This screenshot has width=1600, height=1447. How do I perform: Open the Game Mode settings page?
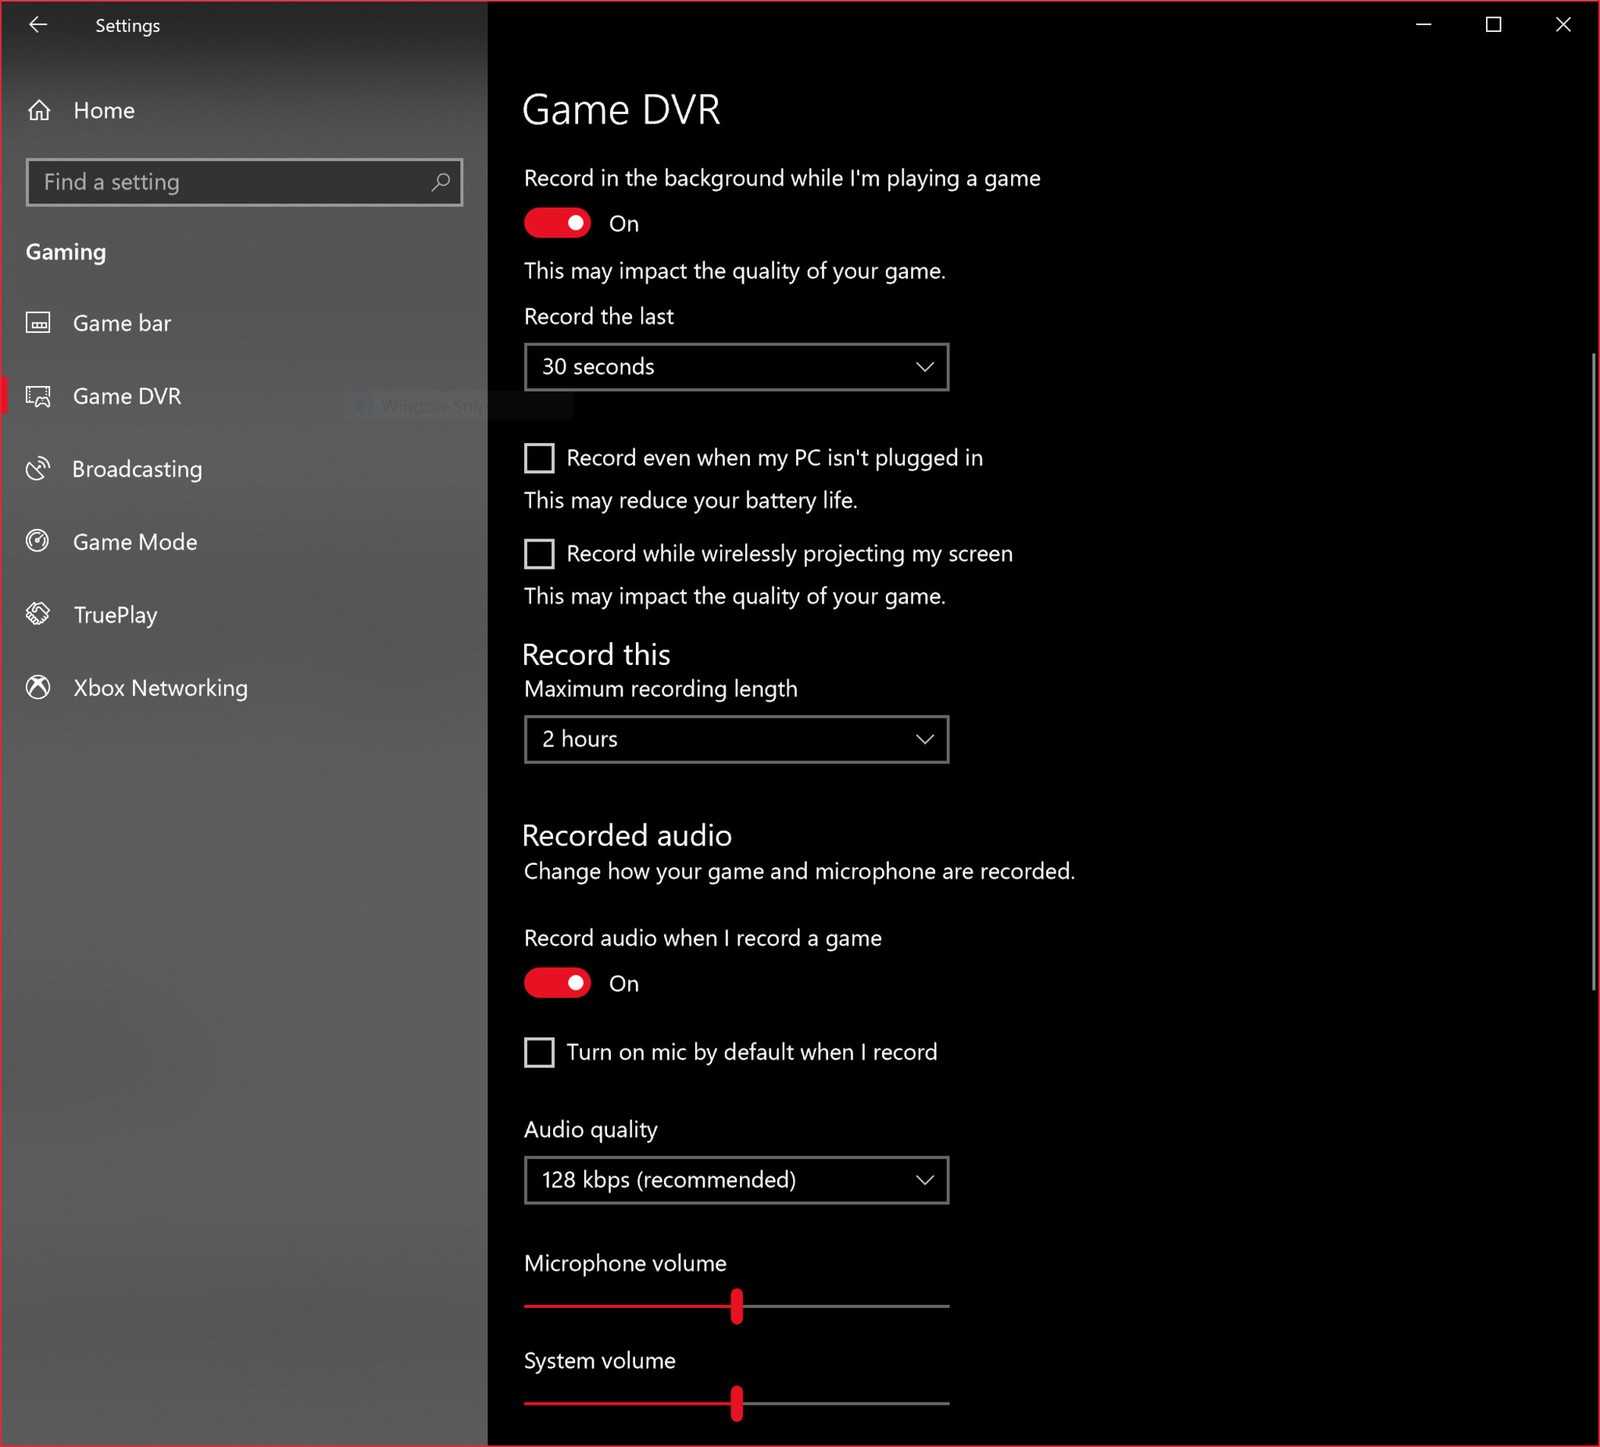click(x=135, y=542)
